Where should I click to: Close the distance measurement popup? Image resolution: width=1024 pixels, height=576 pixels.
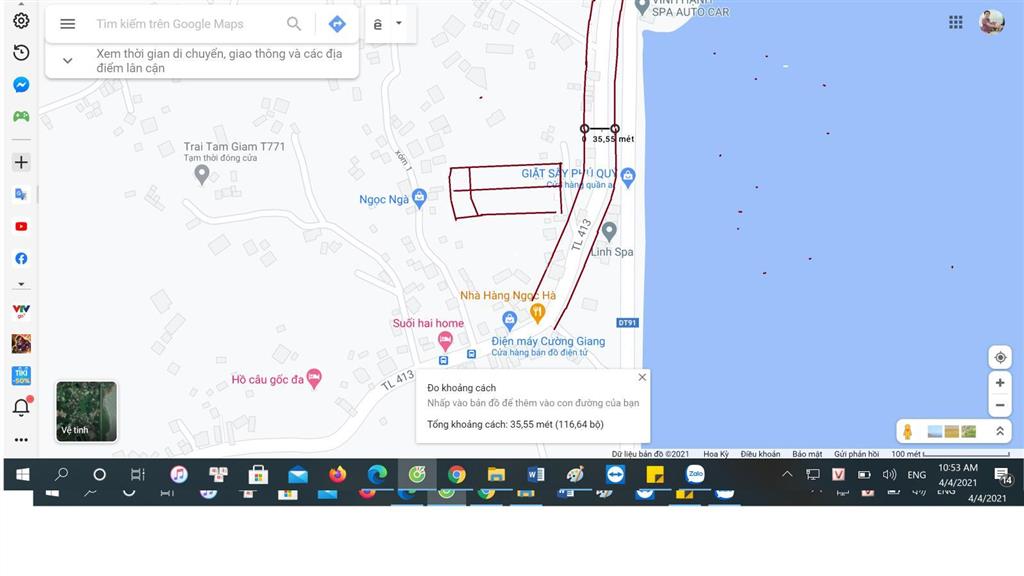coord(642,377)
